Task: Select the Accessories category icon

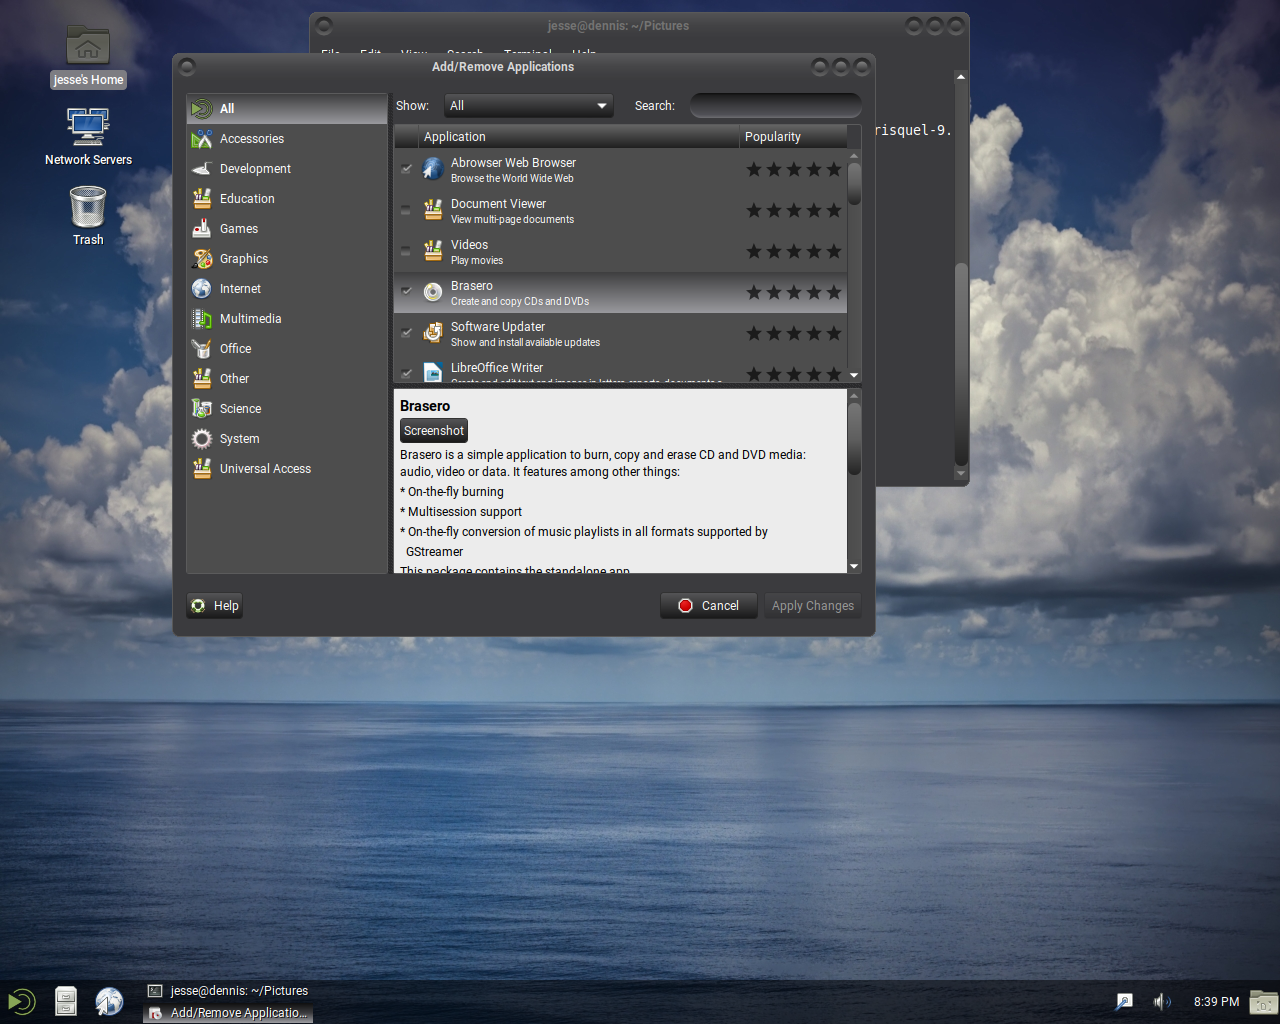Action: (202, 139)
